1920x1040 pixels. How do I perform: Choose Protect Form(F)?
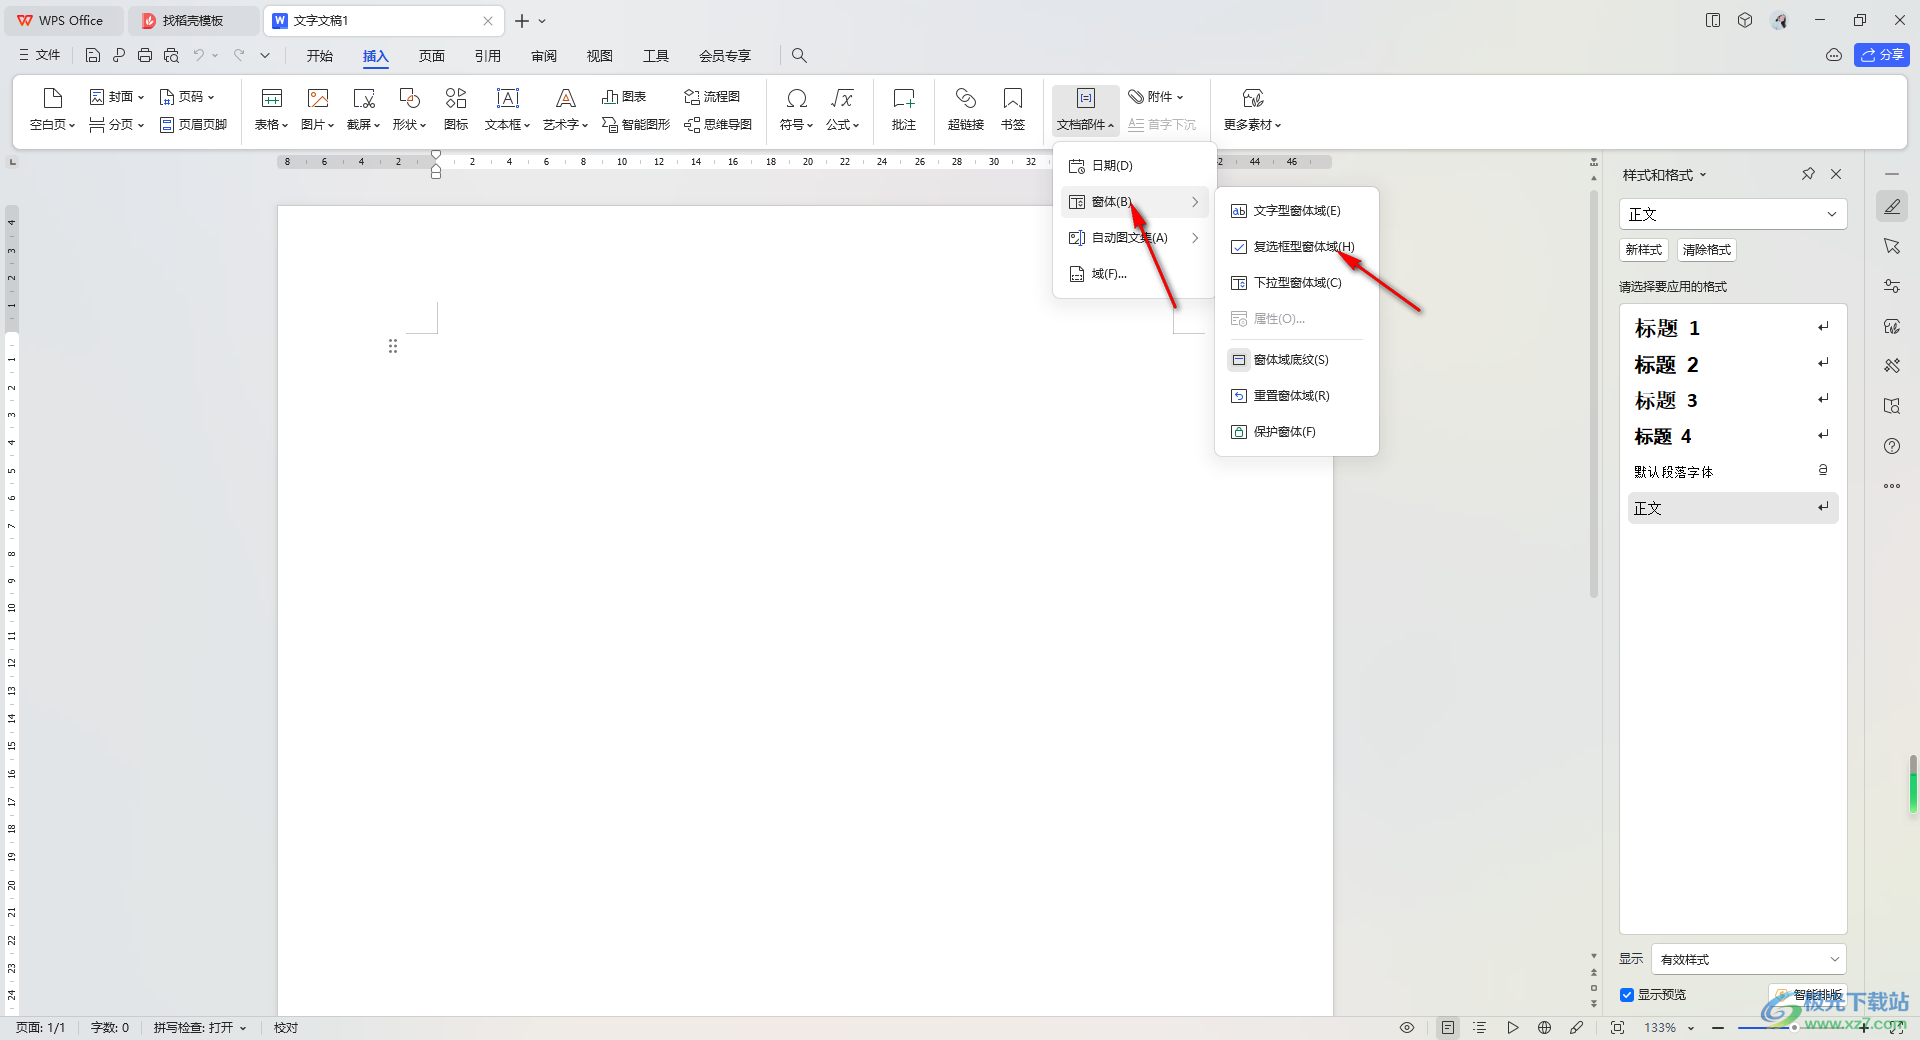(1296, 432)
